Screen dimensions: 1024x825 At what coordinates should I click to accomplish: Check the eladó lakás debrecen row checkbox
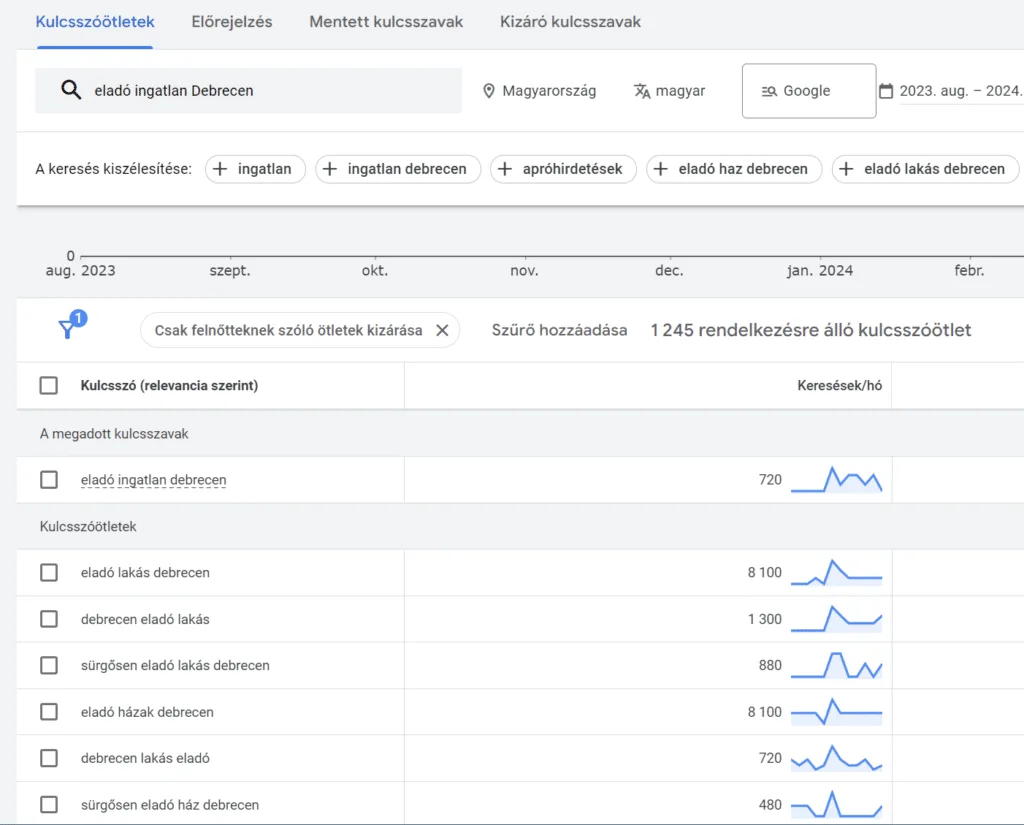tap(49, 572)
